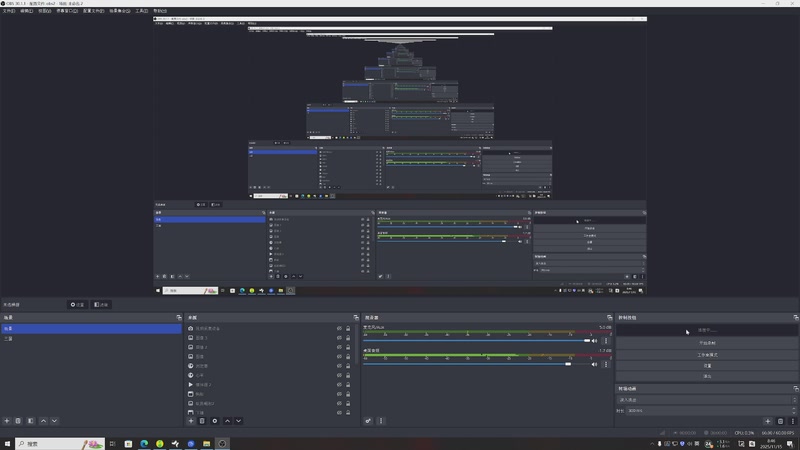Pop out the Scene Transitions dock panel
This screenshot has width=800, height=450.
point(795,388)
